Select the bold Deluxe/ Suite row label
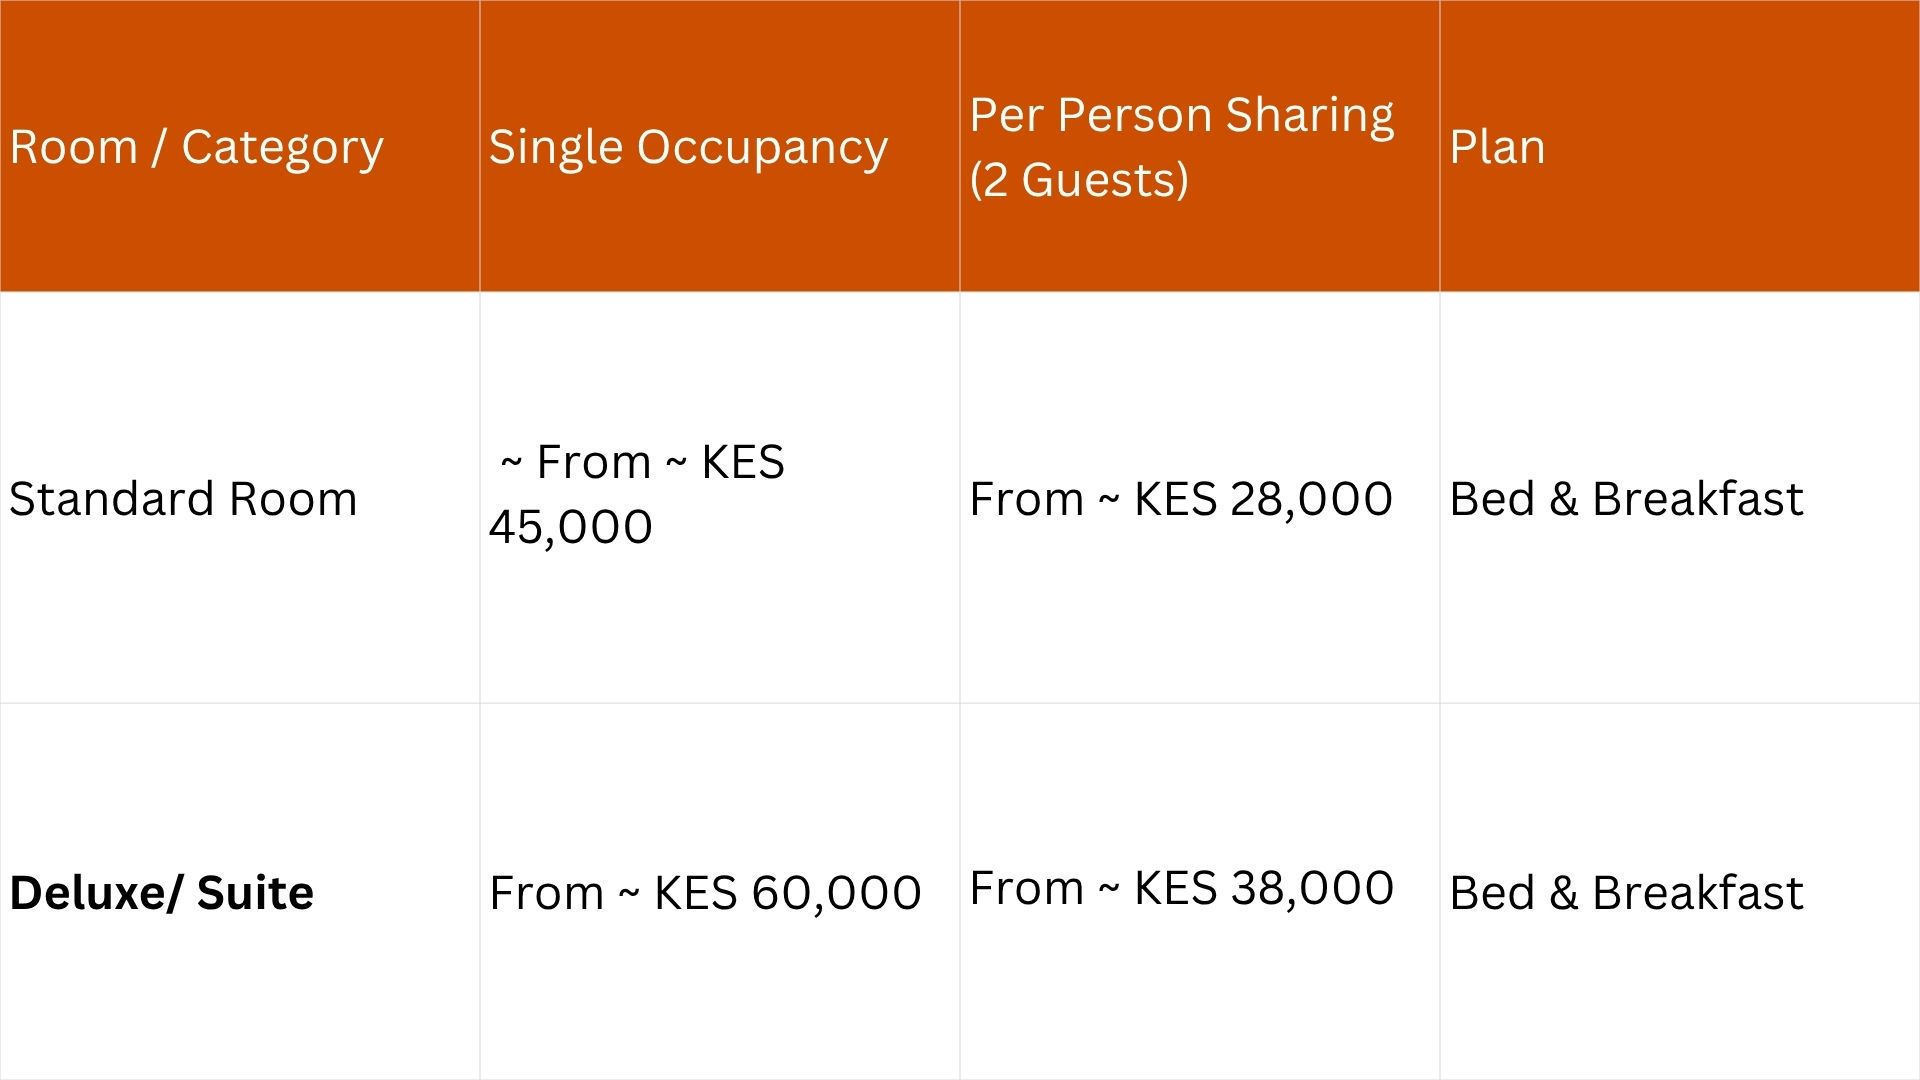The height and width of the screenshot is (1080, 1920). tap(161, 893)
